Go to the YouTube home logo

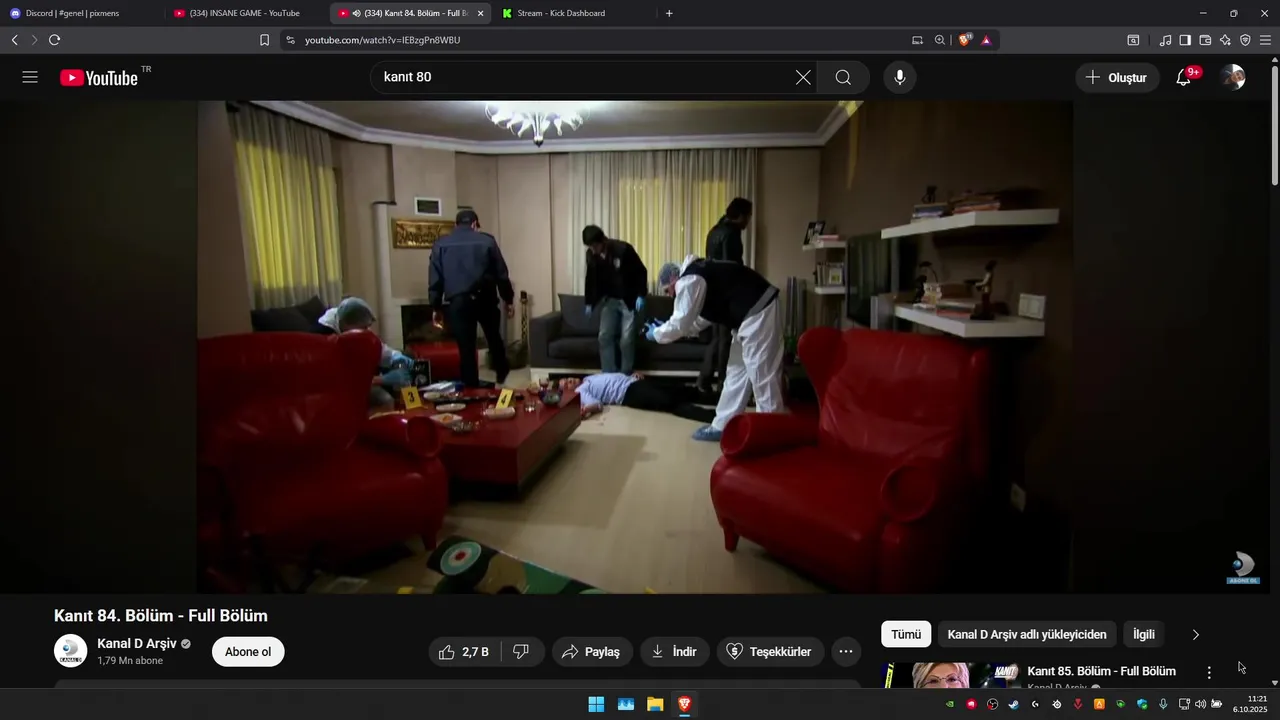[x=98, y=78]
